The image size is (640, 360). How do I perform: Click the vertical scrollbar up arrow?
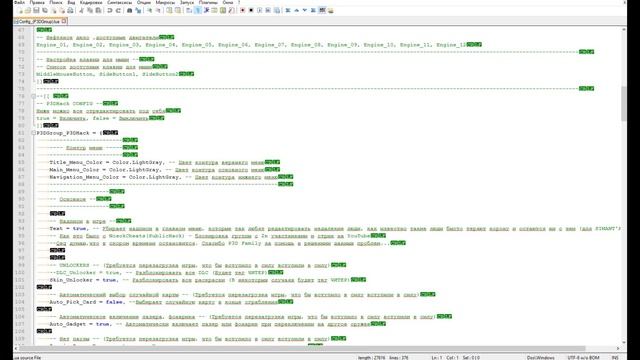tap(624, 29)
